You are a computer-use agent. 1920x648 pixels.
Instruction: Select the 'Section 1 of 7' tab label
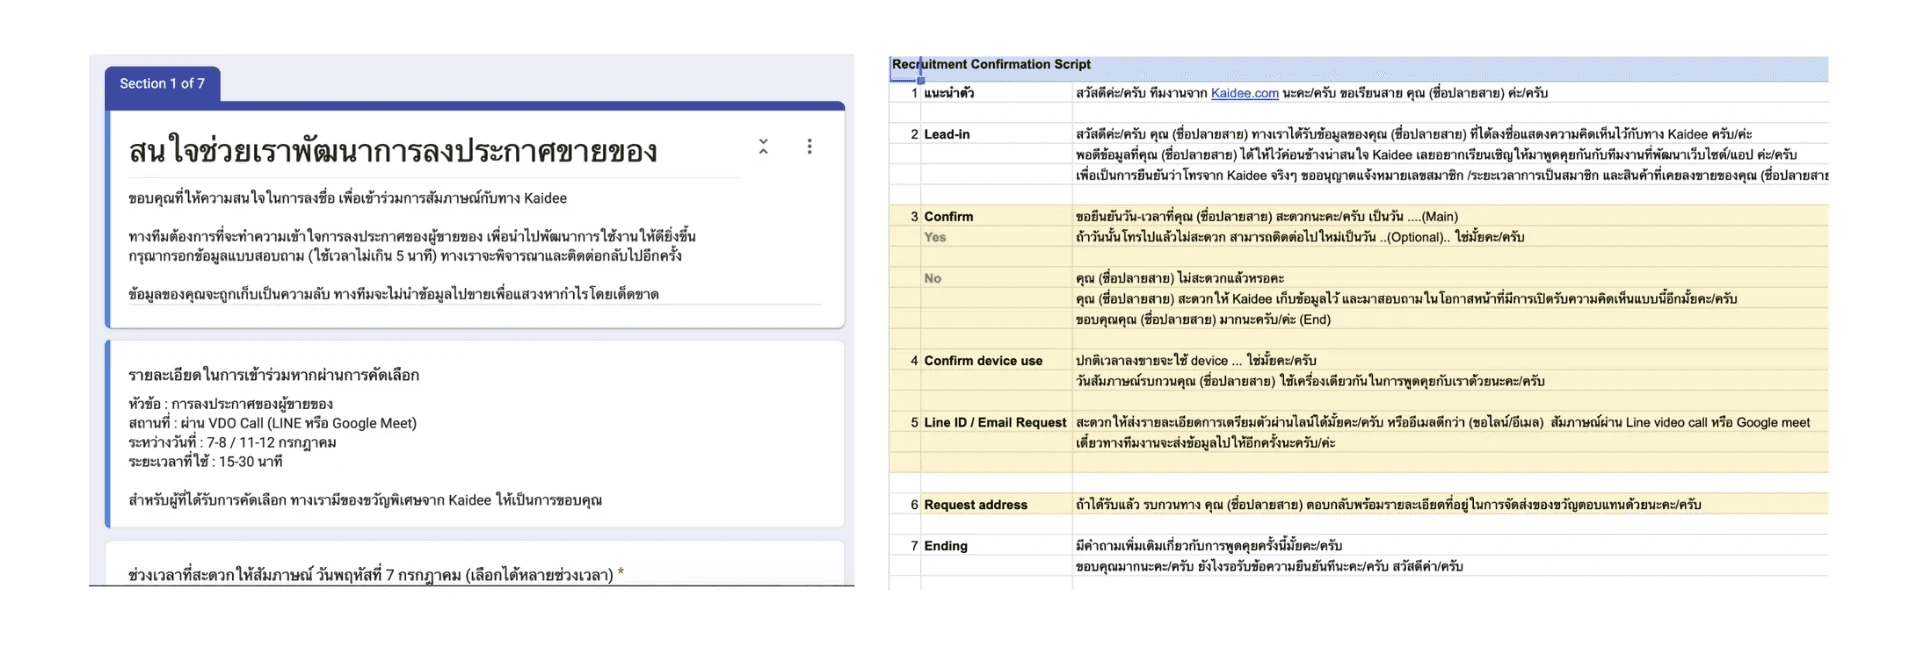[x=162, y=84]
